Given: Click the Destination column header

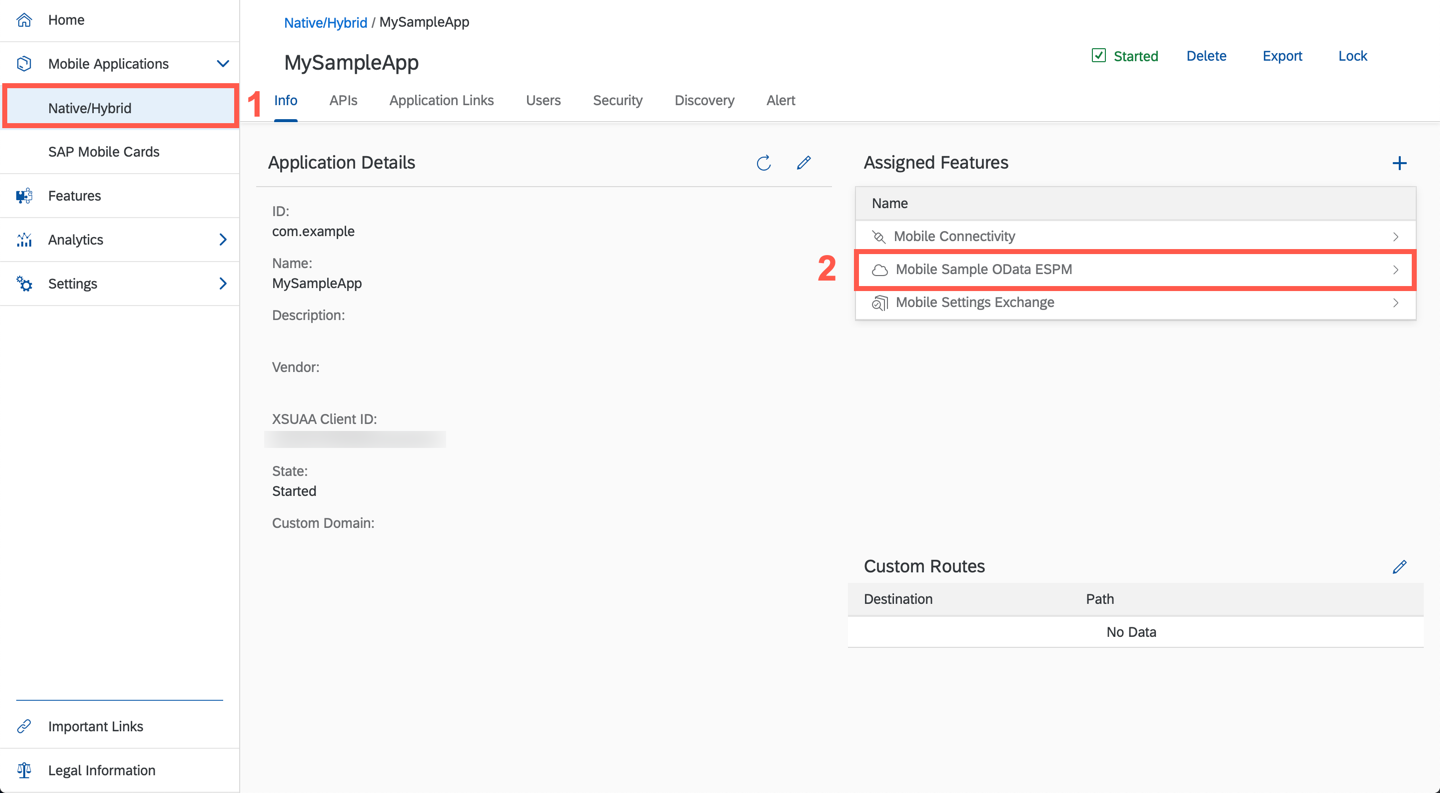Looking at the screenshot, I should pos(898,600).
